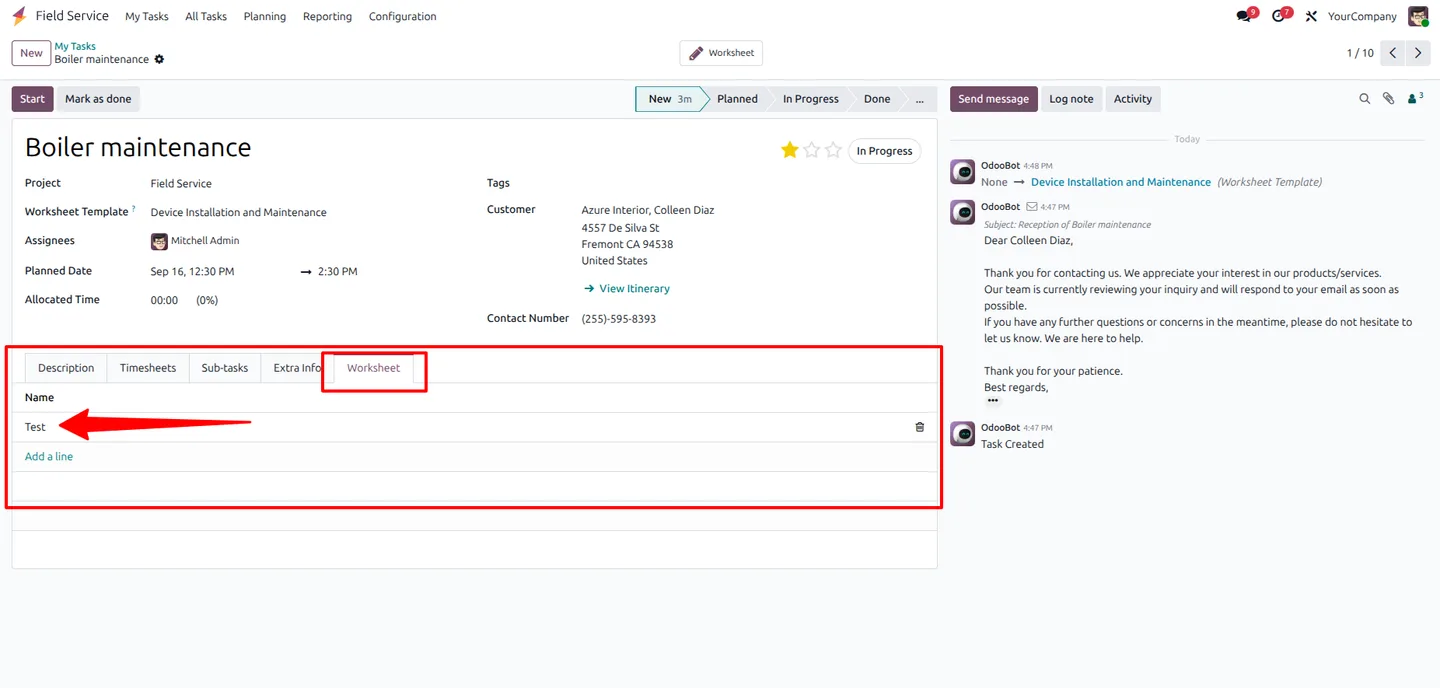Screen dimensions: 1440x688
Task: Switch to the Timesheets tab
Action: (x=148, y=368)
